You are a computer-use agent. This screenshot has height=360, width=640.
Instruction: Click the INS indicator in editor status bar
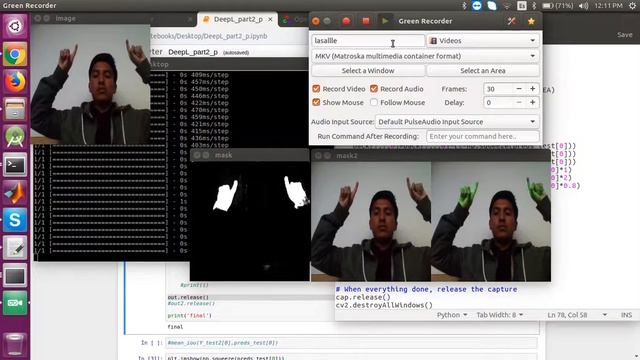click(x=626, y=315)
